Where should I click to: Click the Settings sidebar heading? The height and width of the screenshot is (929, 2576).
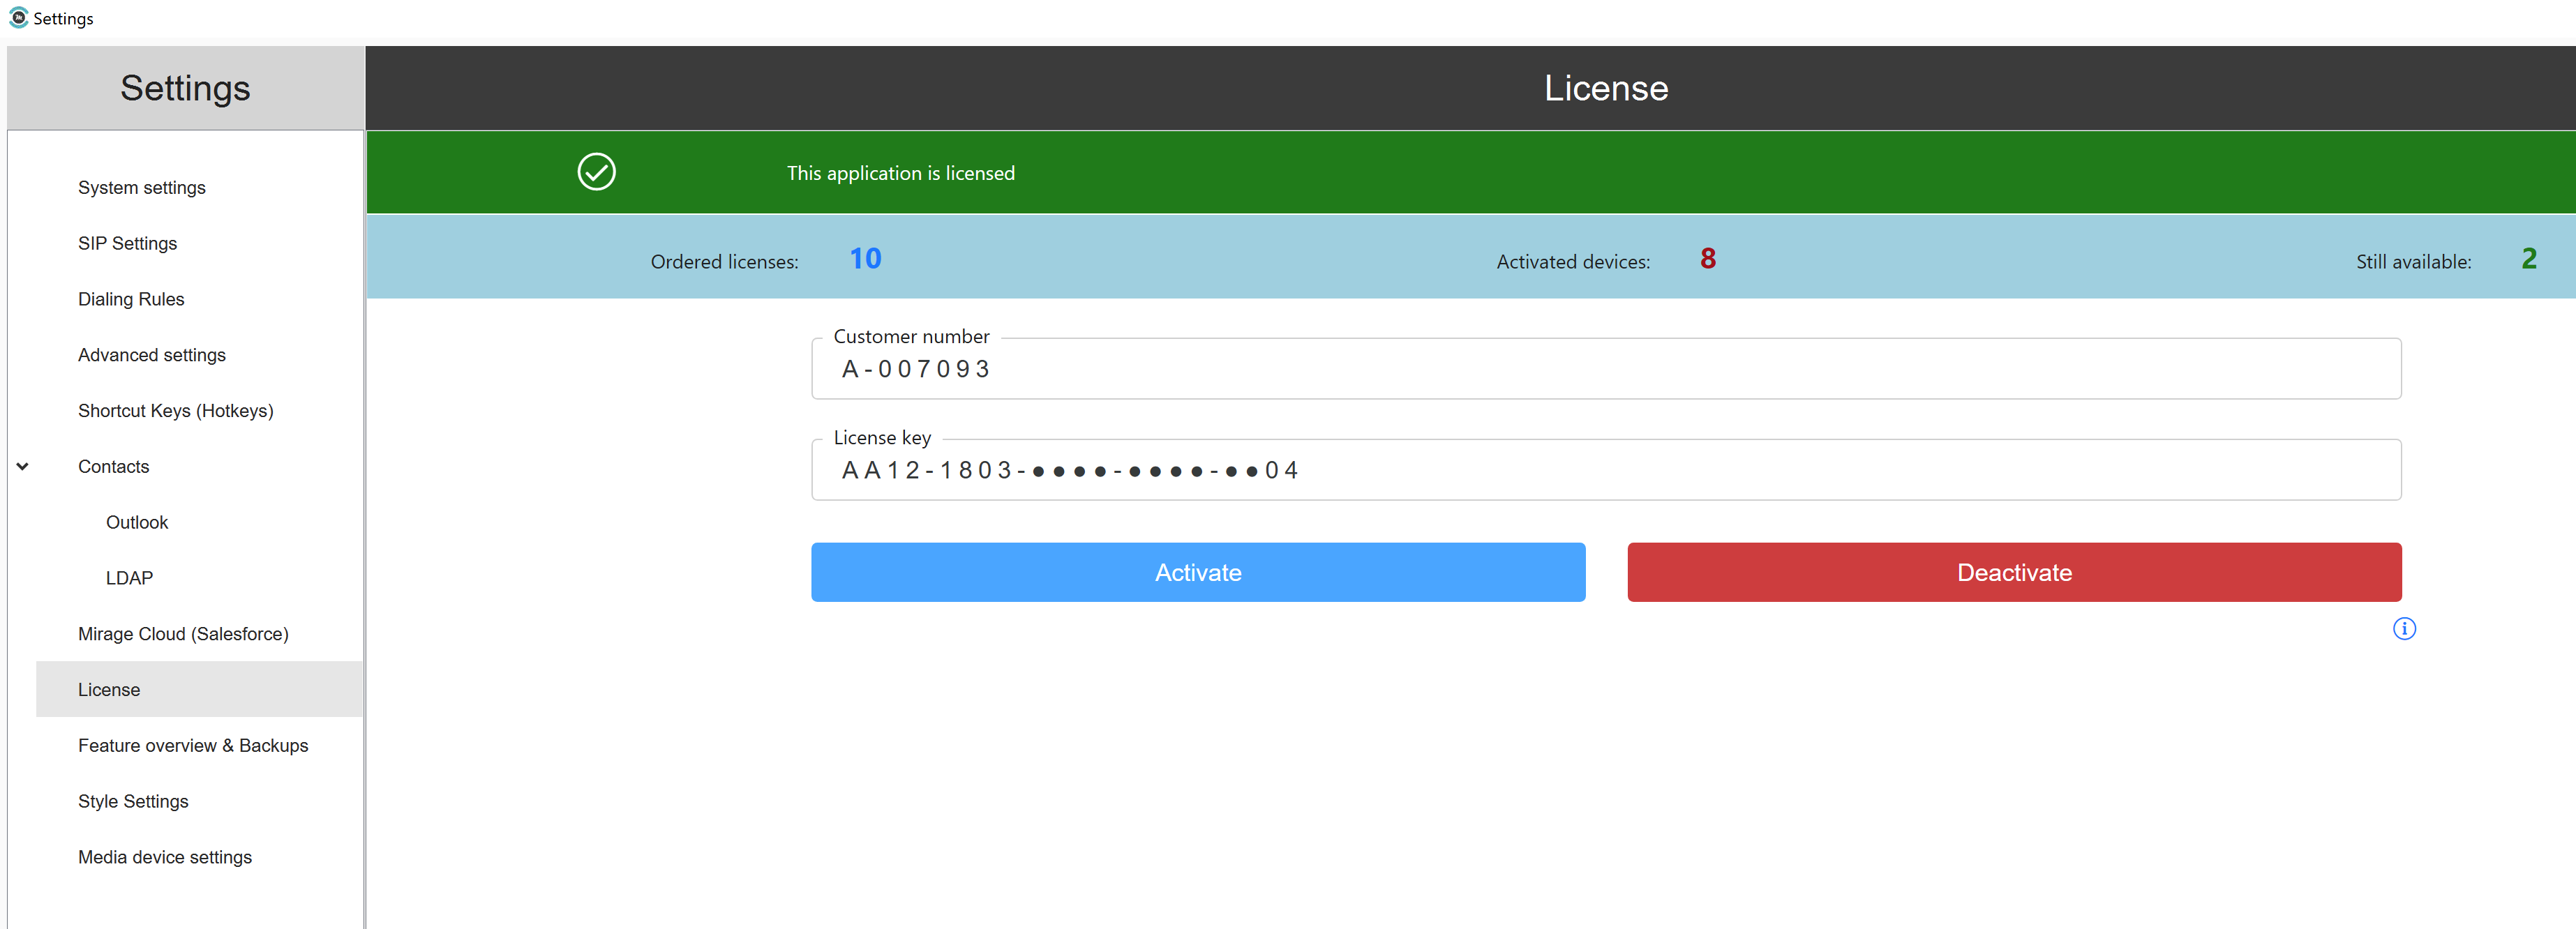pyautogui.click(x=185, y=88)
